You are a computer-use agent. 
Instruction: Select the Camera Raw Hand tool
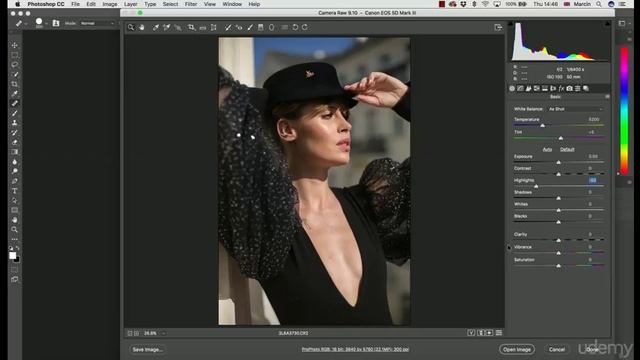[142, 27]
